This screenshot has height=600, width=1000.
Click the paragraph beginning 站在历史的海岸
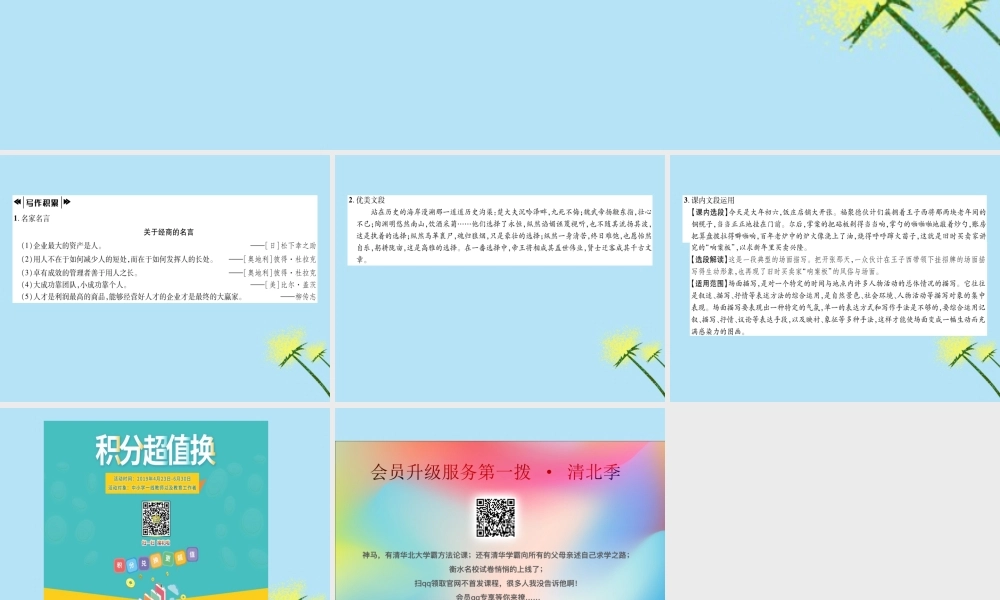[x=504, y=235]
